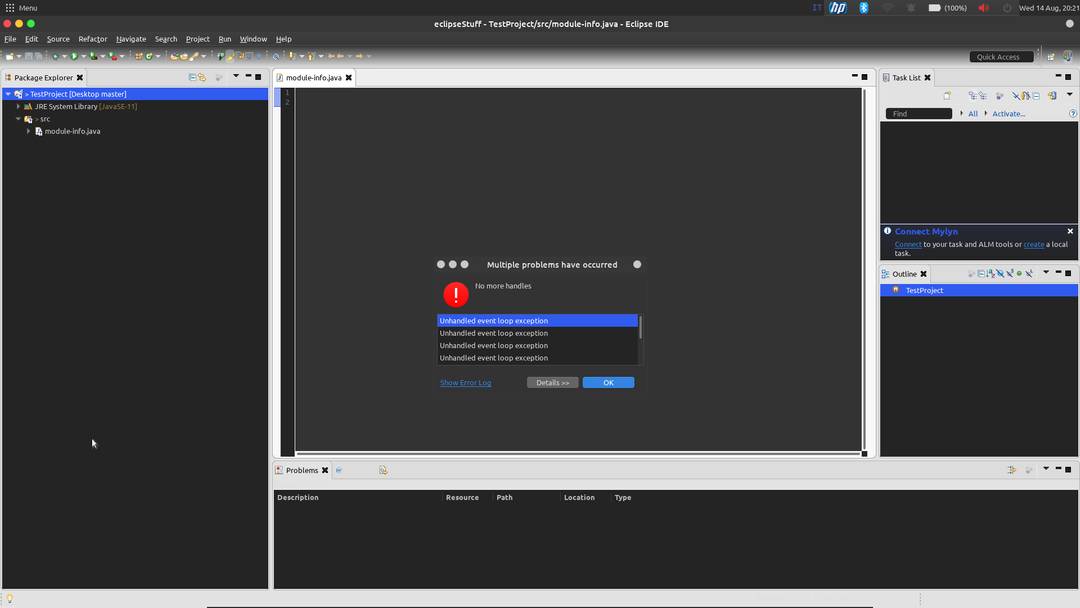The image size is (1080, 608).
Task: Open the Navigate menu
Action: [131, 39]
